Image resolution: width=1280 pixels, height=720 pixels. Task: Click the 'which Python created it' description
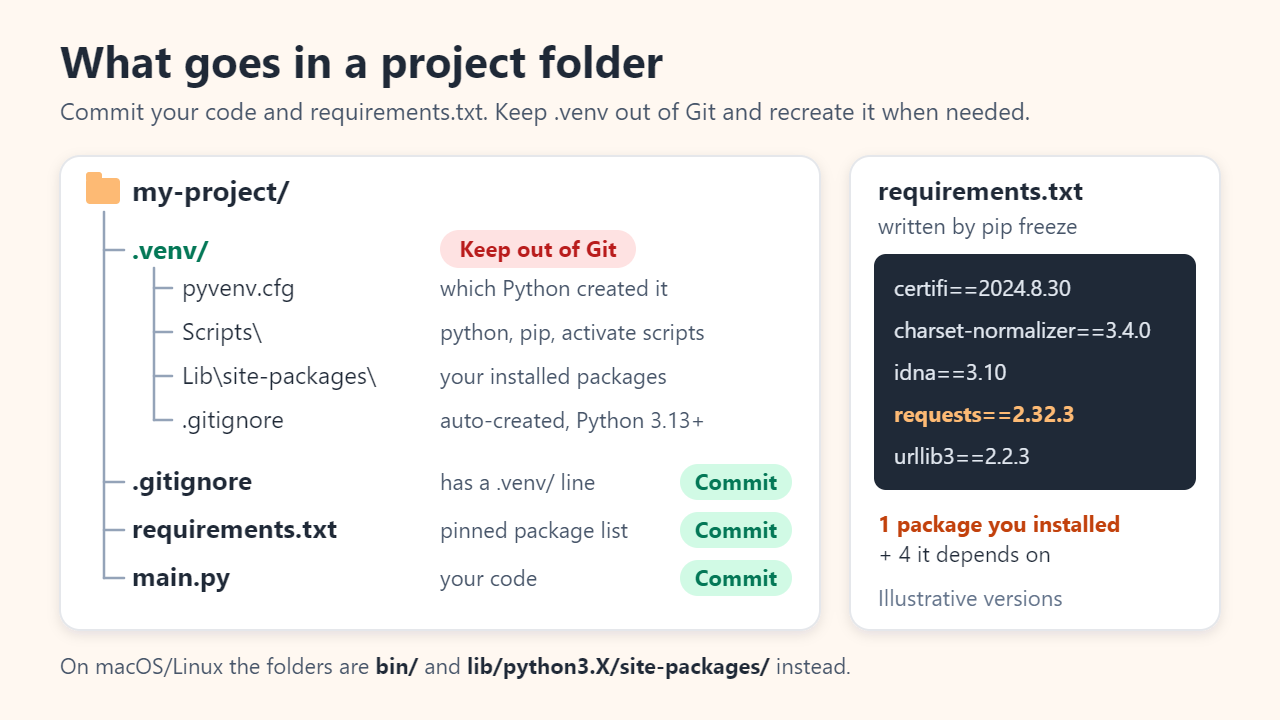tap(554, 289)
